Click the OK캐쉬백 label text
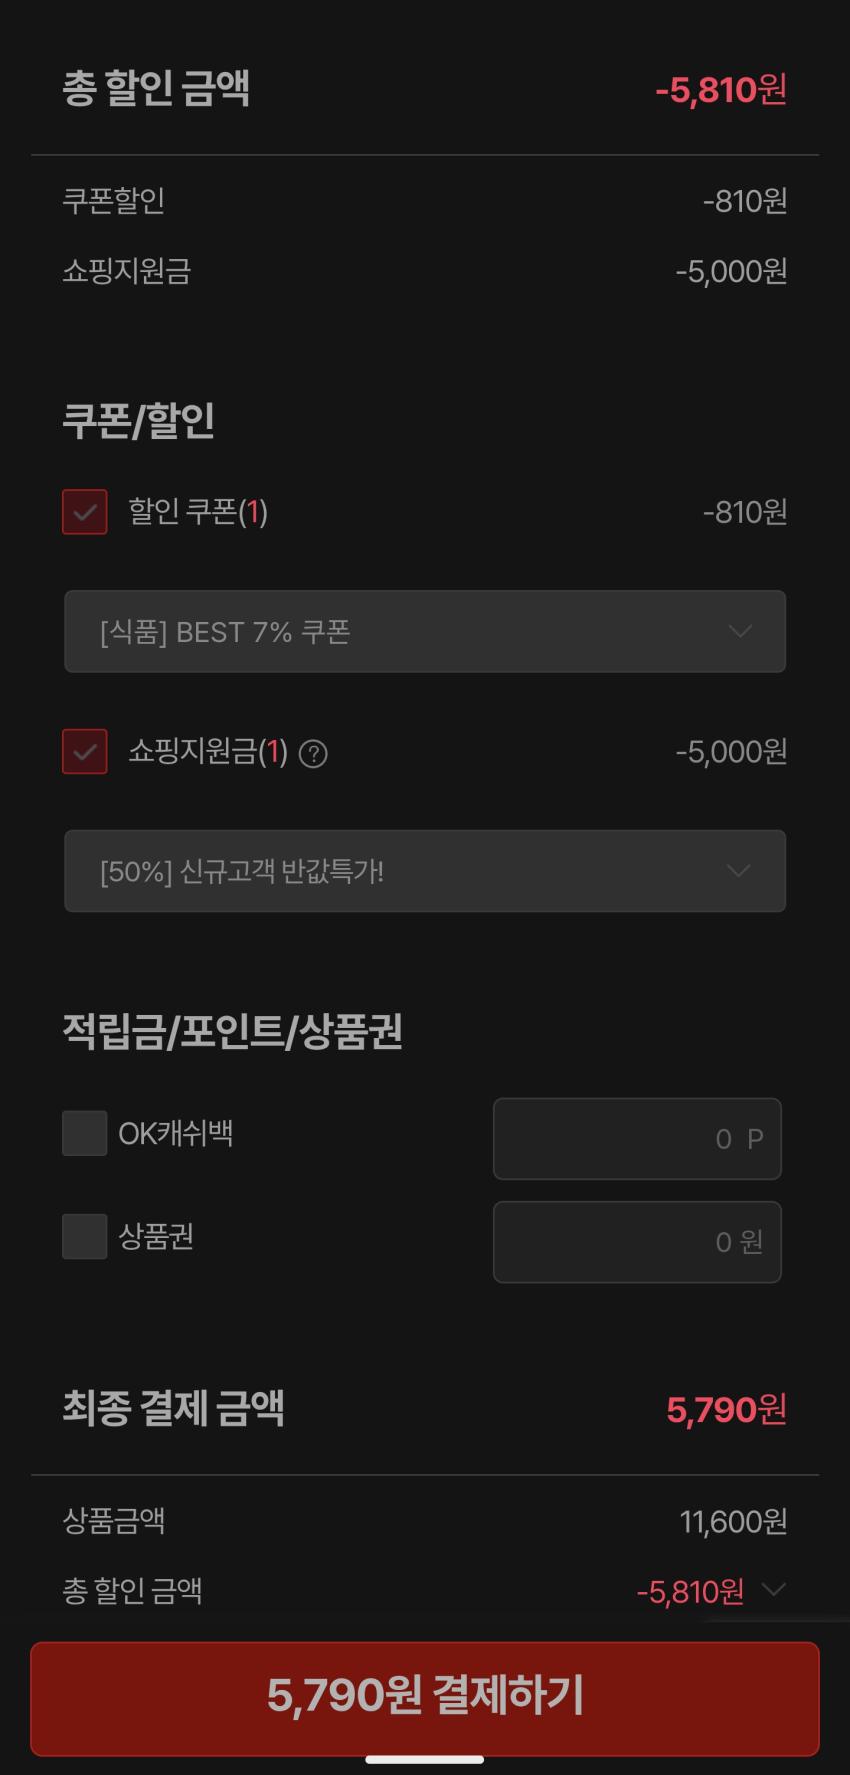 (x=176, y=1133)
